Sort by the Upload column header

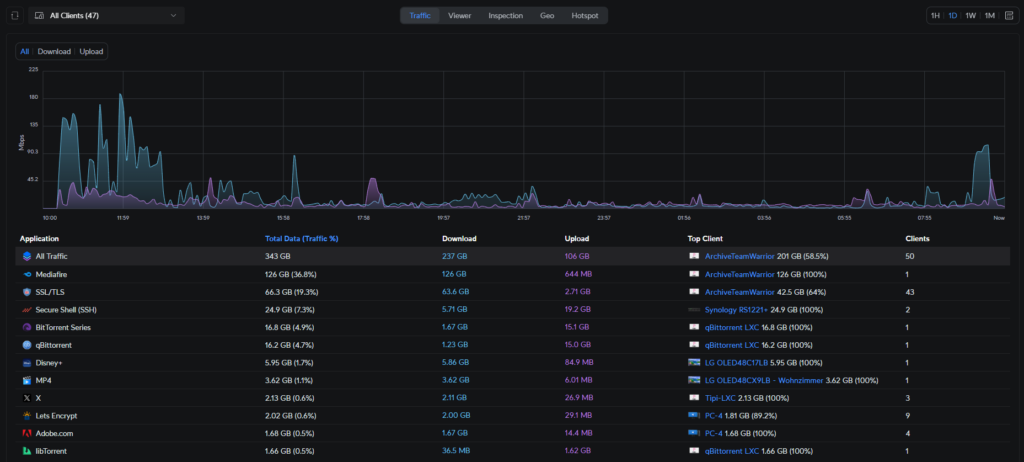(x=577, y=239)
